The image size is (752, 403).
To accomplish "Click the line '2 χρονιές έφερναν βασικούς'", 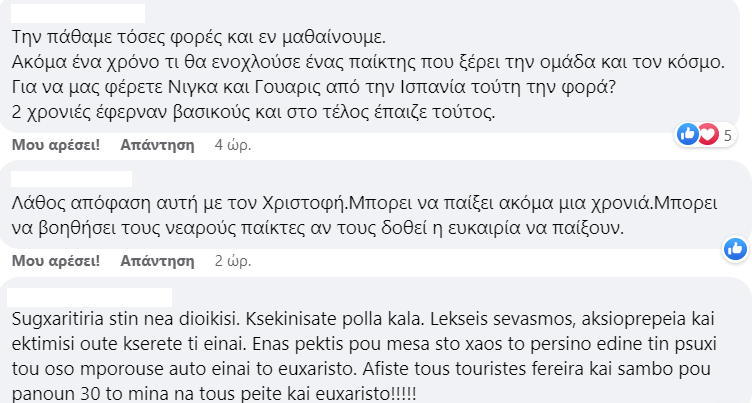I will 253,112.
